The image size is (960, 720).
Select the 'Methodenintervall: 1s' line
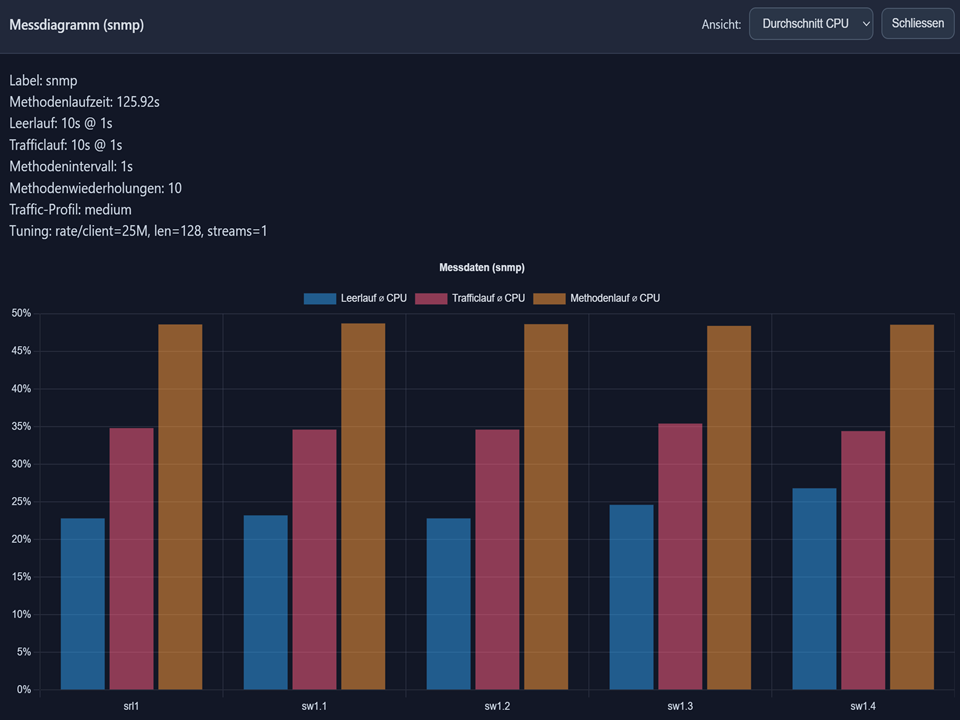coord(71,167)
